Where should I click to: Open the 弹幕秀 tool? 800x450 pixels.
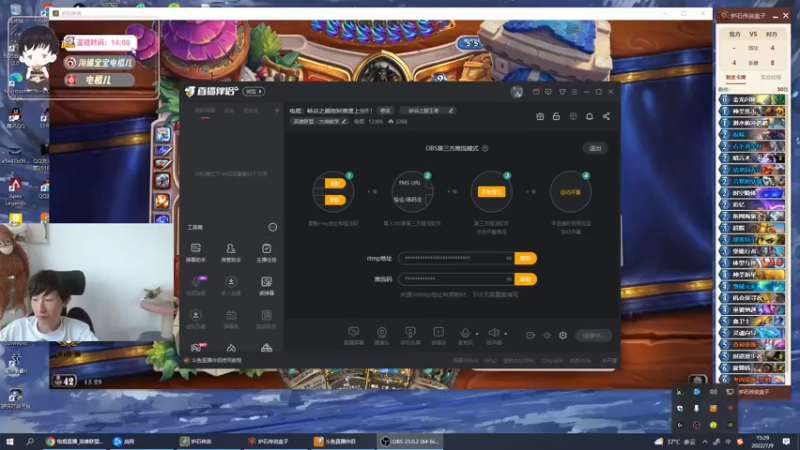(231, 319)
